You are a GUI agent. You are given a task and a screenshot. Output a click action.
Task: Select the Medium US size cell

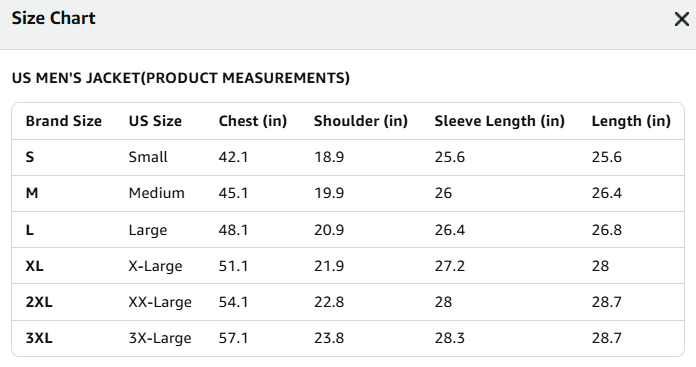(156, 193)
